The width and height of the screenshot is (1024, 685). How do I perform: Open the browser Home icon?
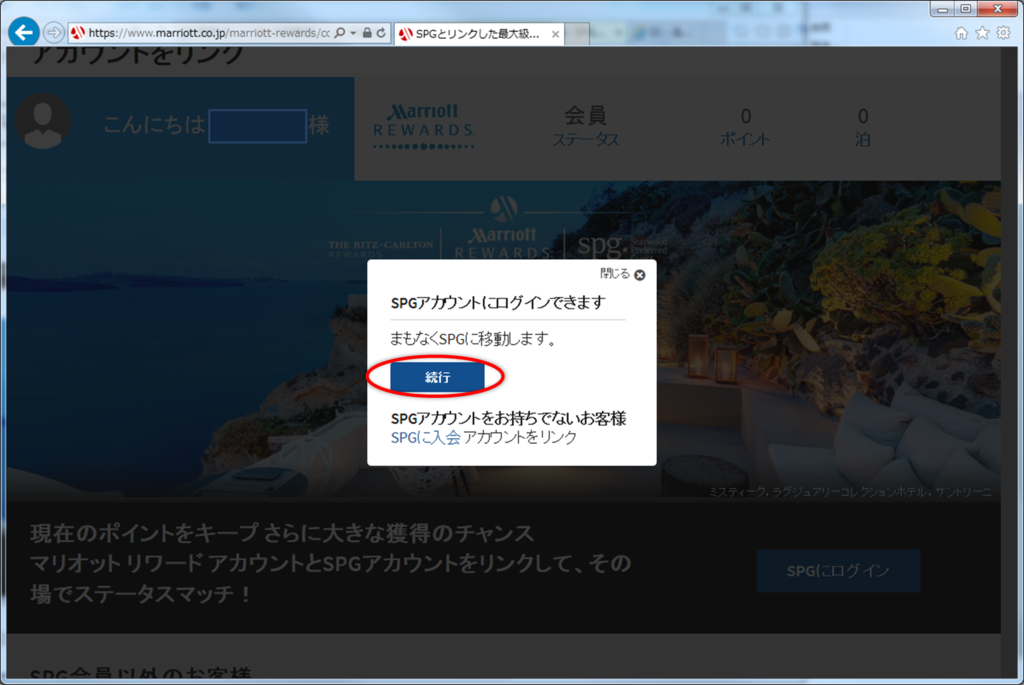(x=961, y=33)
